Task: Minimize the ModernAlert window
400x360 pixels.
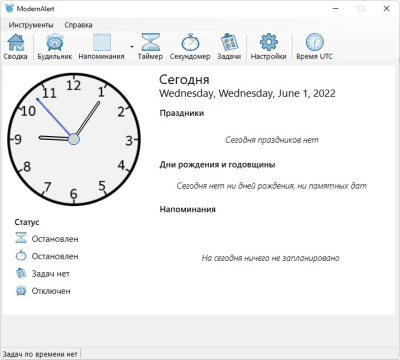Action: coord(336,9)
